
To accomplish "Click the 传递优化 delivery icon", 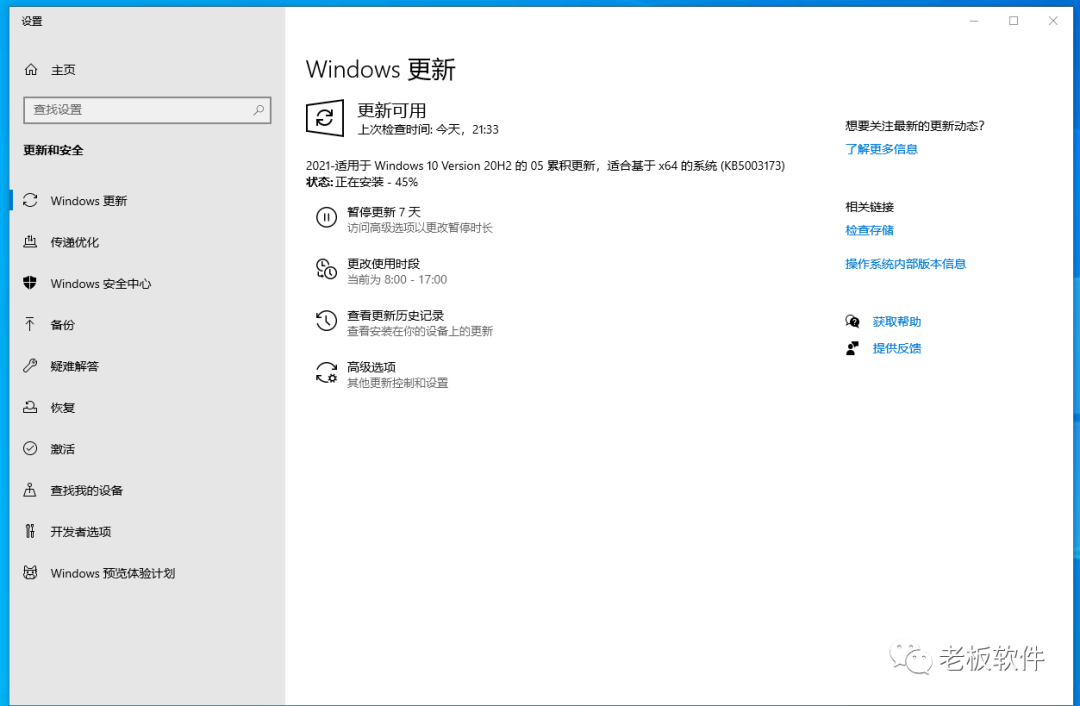I will click(x=30, y=242).
